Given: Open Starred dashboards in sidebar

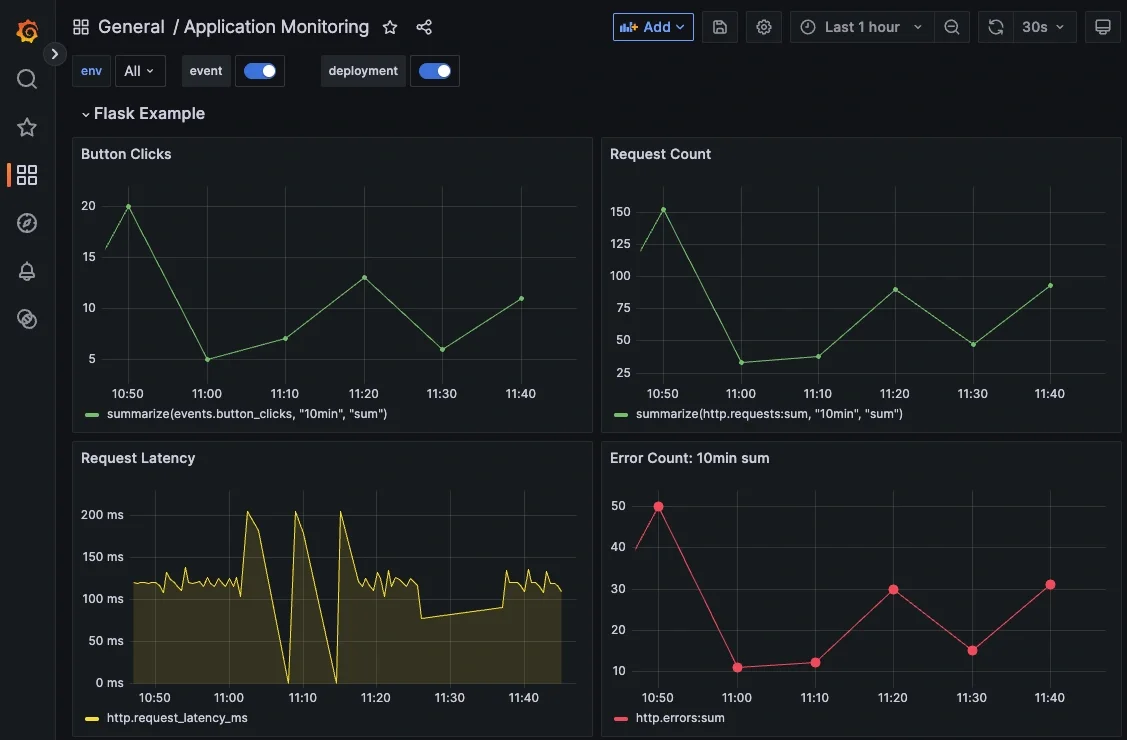Looking at the screenshot, I should (27, 127).
